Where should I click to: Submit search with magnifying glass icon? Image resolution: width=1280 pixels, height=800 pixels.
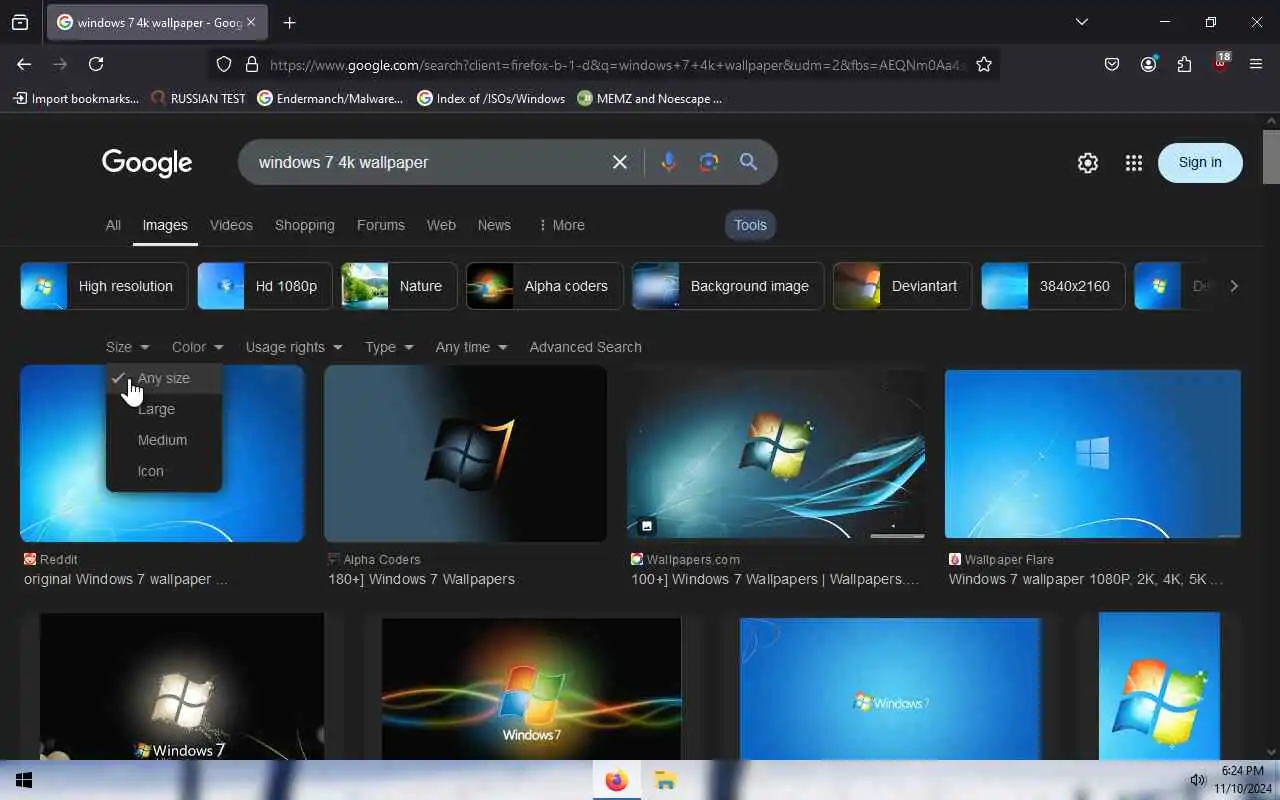coord(748,162)
